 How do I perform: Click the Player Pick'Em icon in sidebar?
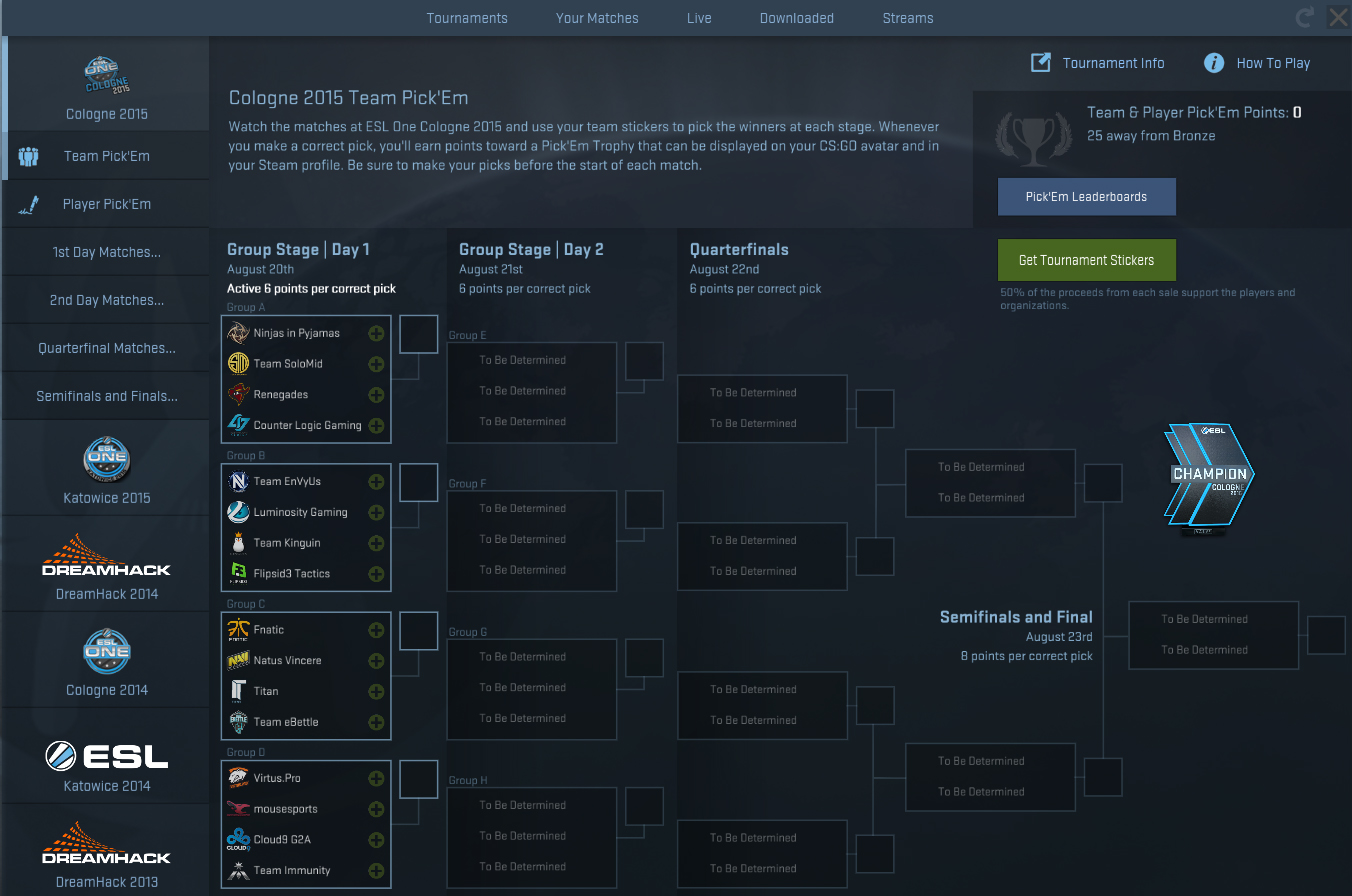pos(28,204)
